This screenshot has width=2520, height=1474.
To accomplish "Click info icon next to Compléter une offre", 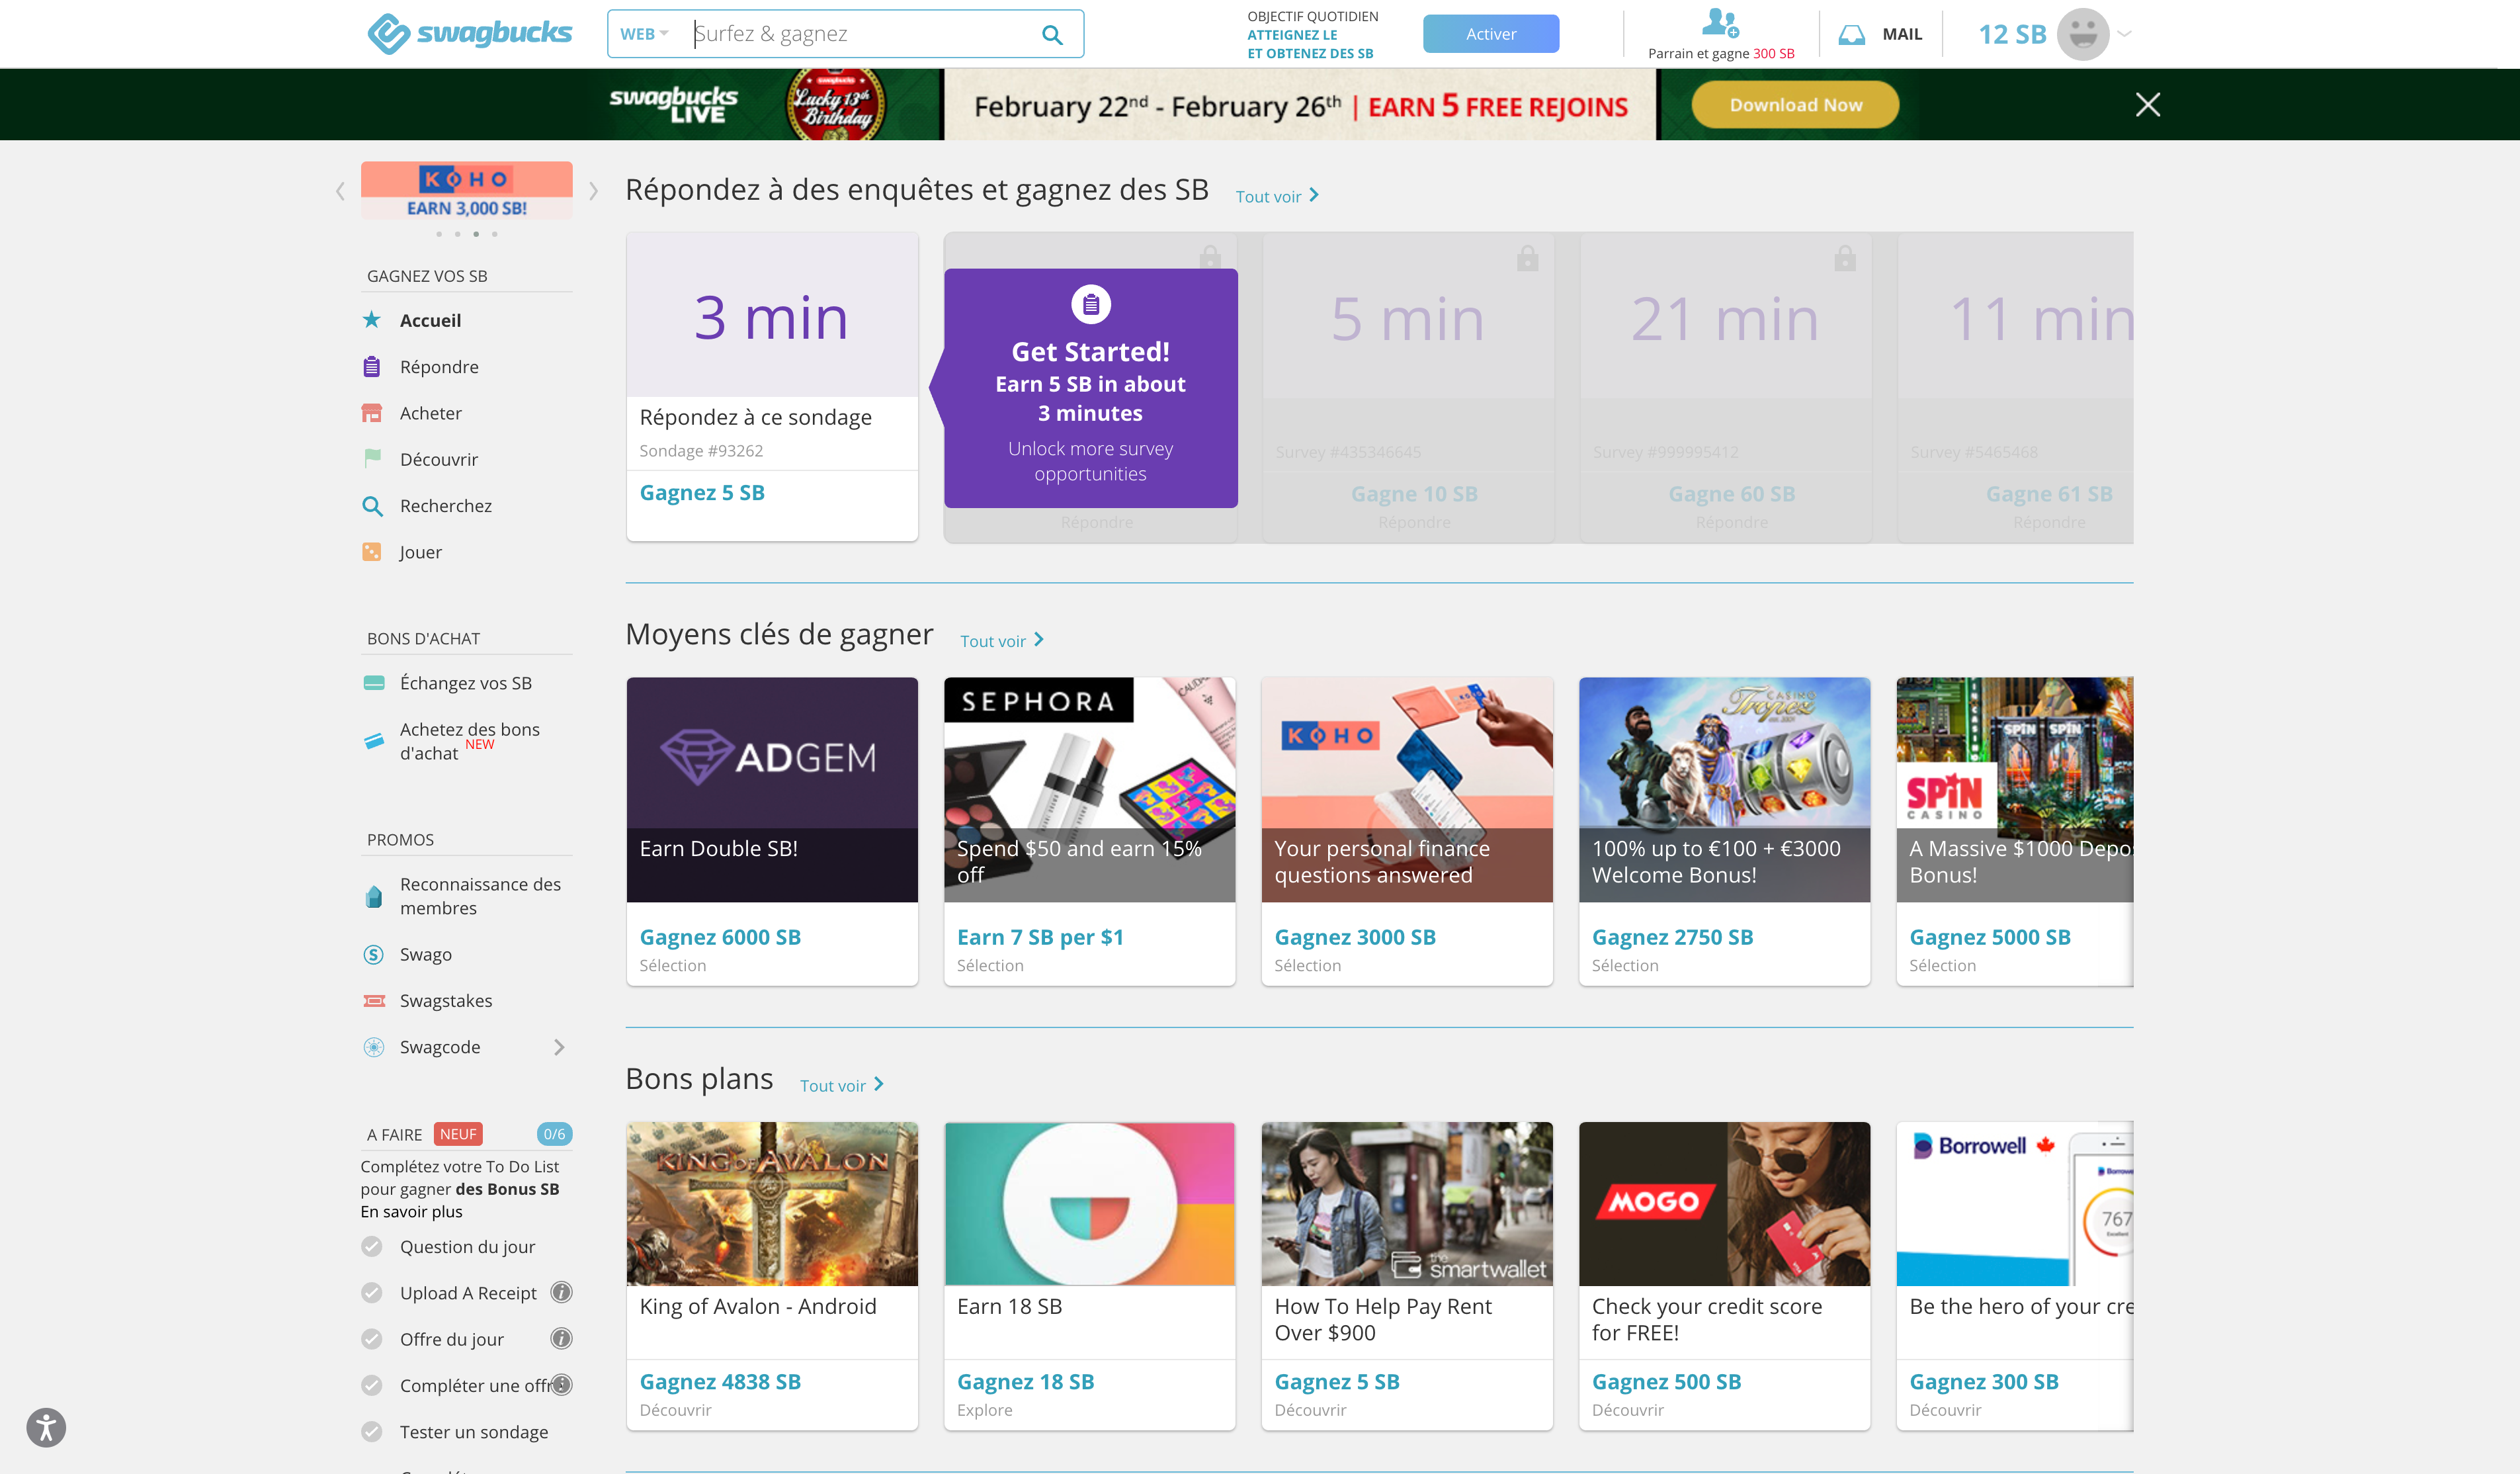I will coord(562,1384).
